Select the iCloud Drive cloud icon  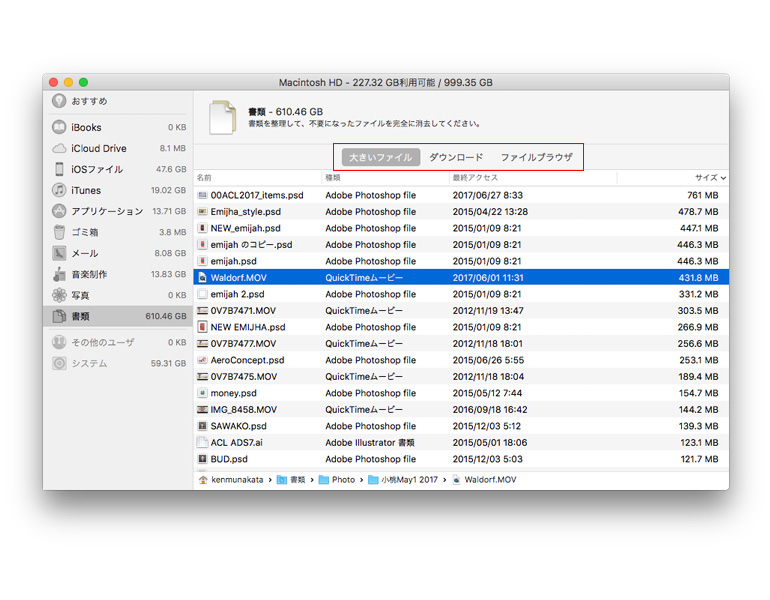[60, 149]
